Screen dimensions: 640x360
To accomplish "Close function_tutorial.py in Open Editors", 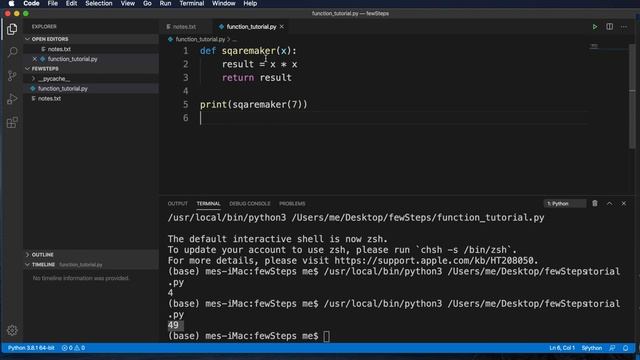I will [x=35, y=59].
